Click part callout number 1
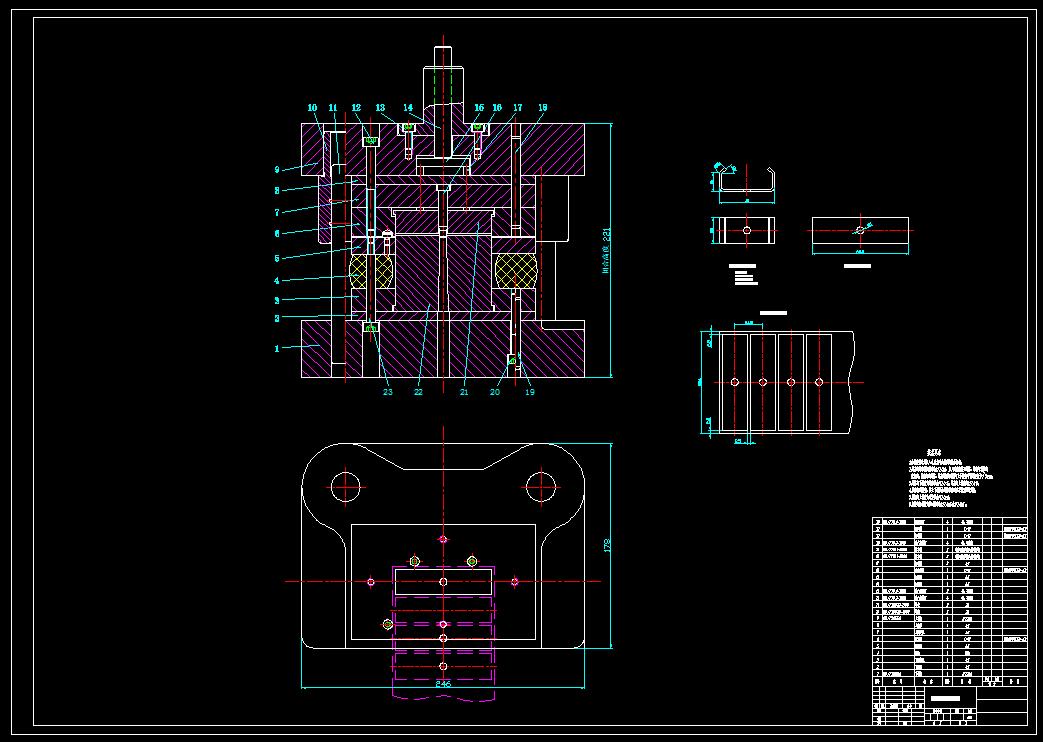 click(277, 349)
